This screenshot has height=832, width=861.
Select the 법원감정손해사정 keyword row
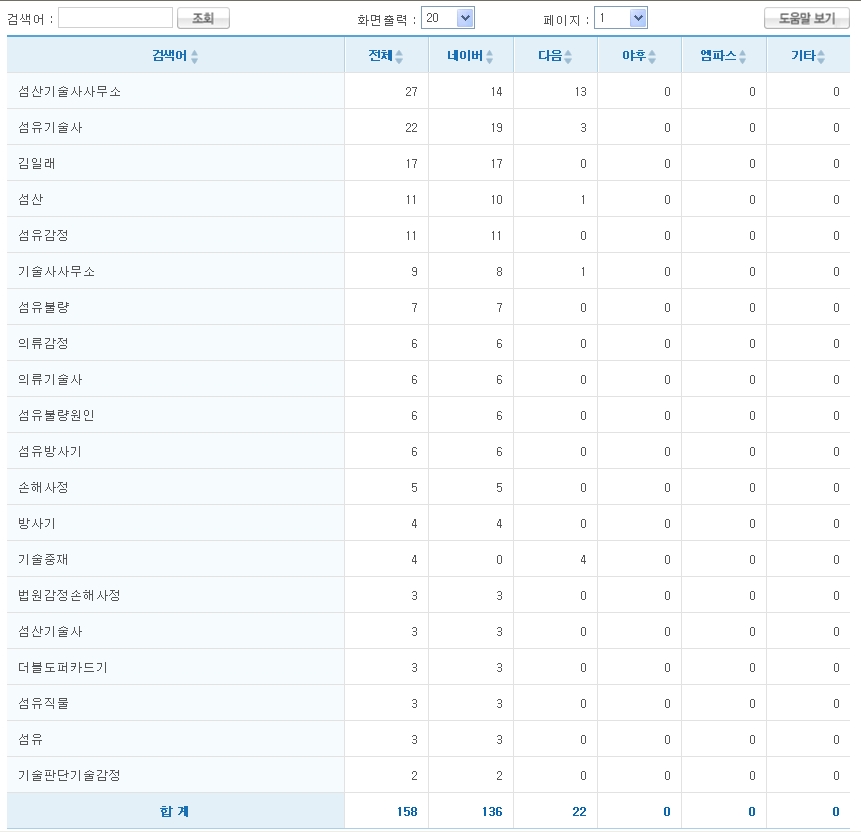click(69, 595)
